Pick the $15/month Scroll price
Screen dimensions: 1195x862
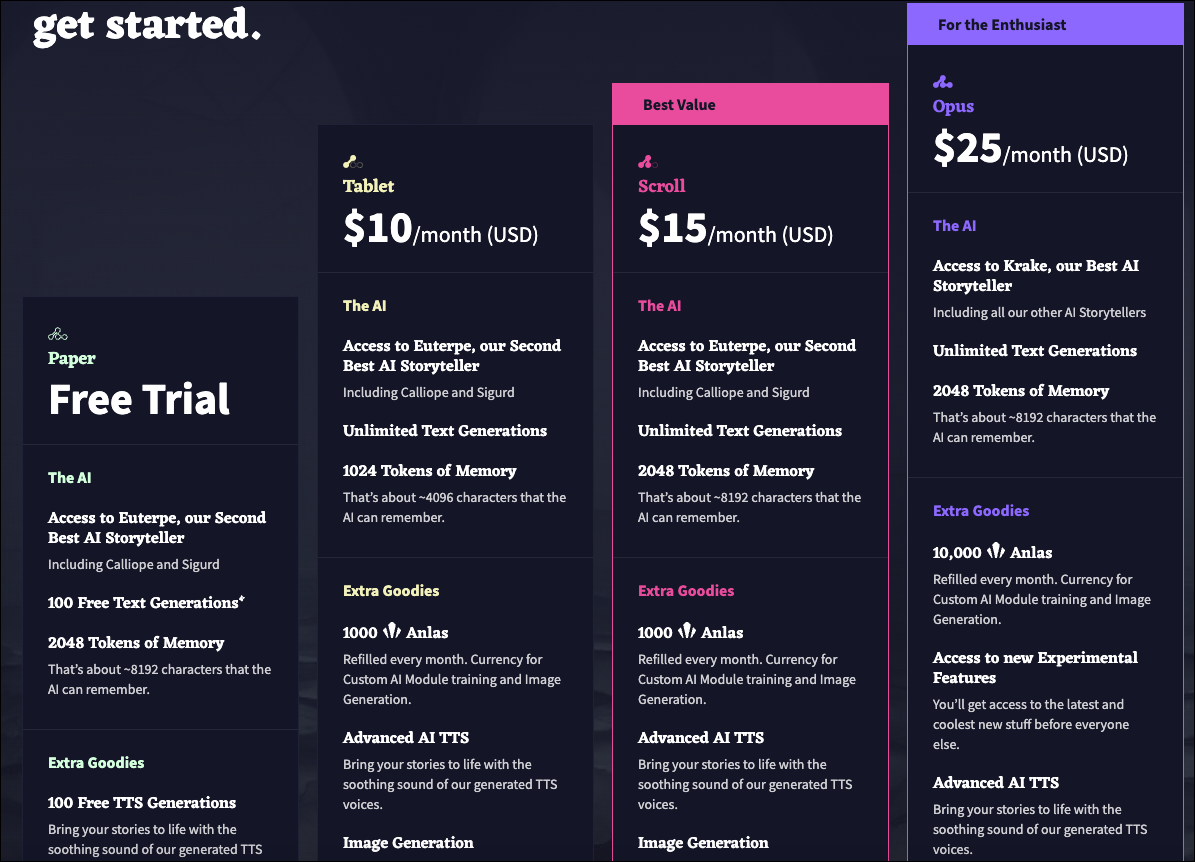735,230
